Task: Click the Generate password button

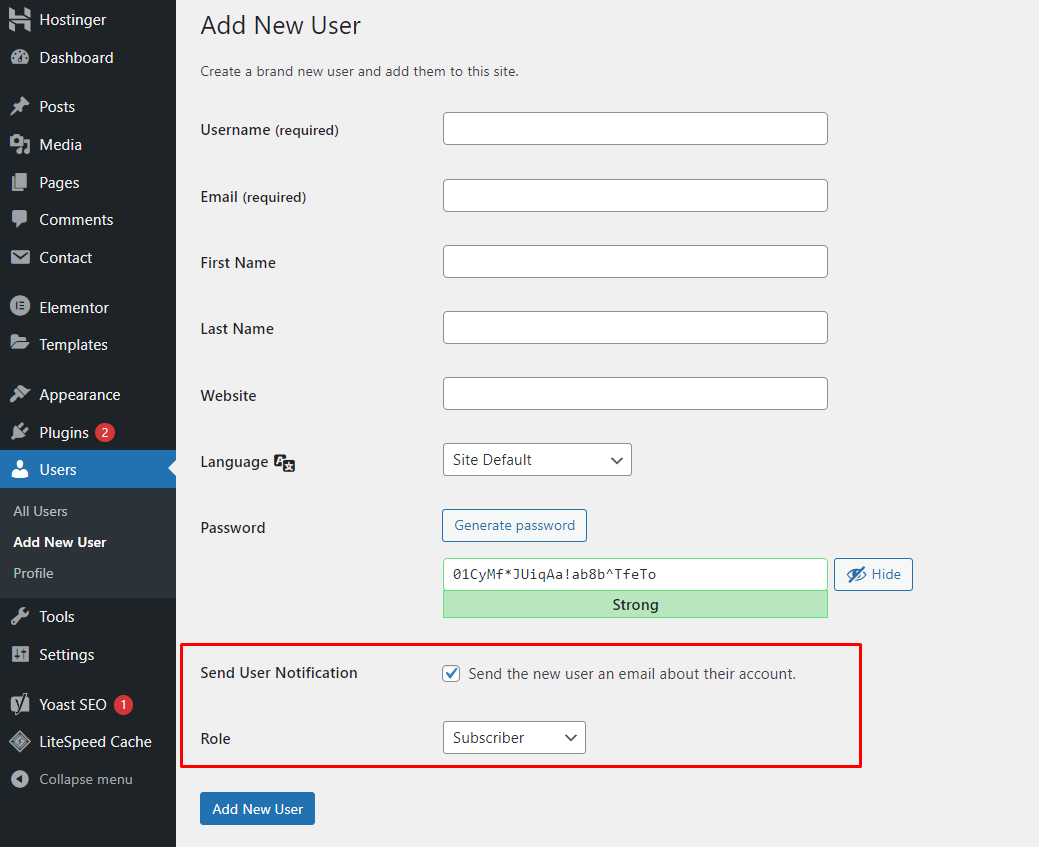Action: point(514,525)
